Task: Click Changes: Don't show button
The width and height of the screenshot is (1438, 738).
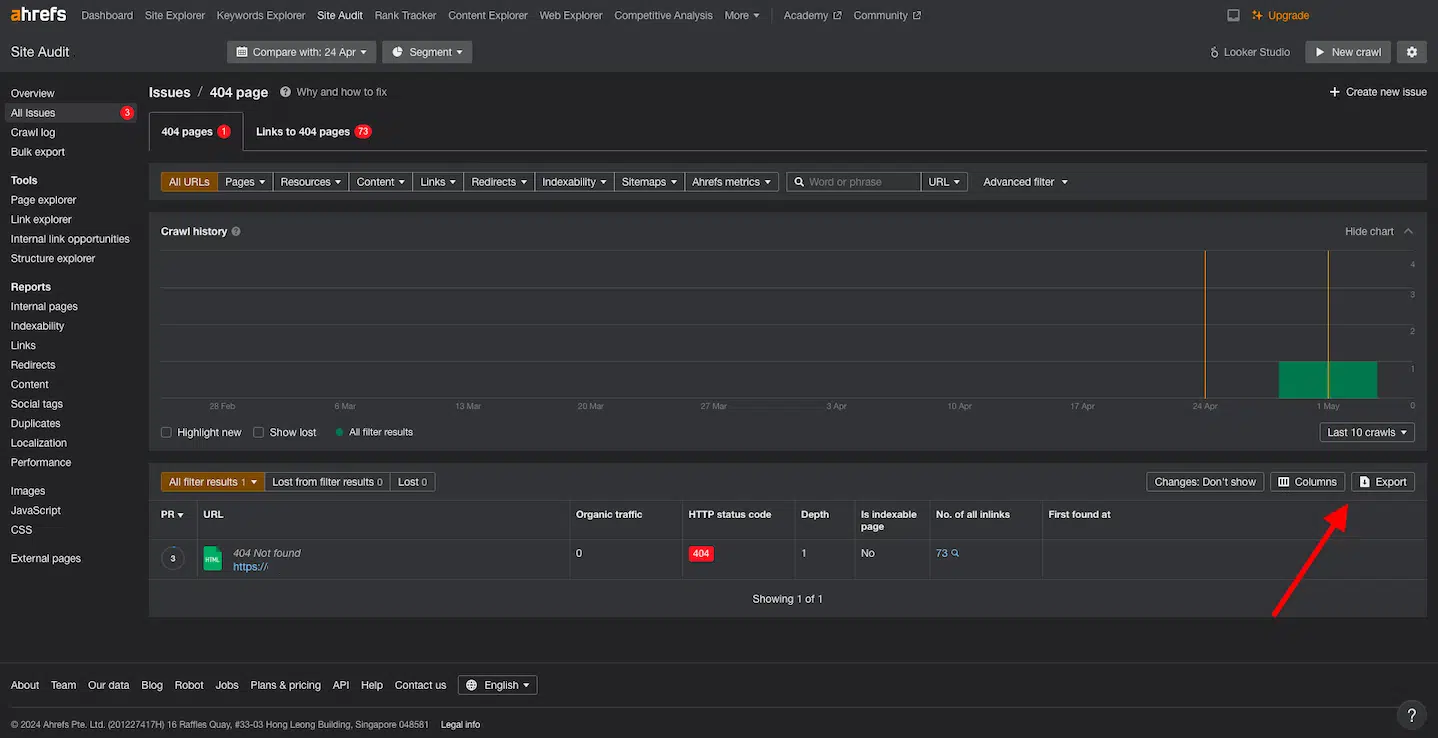Action: tap(1205, 482)
